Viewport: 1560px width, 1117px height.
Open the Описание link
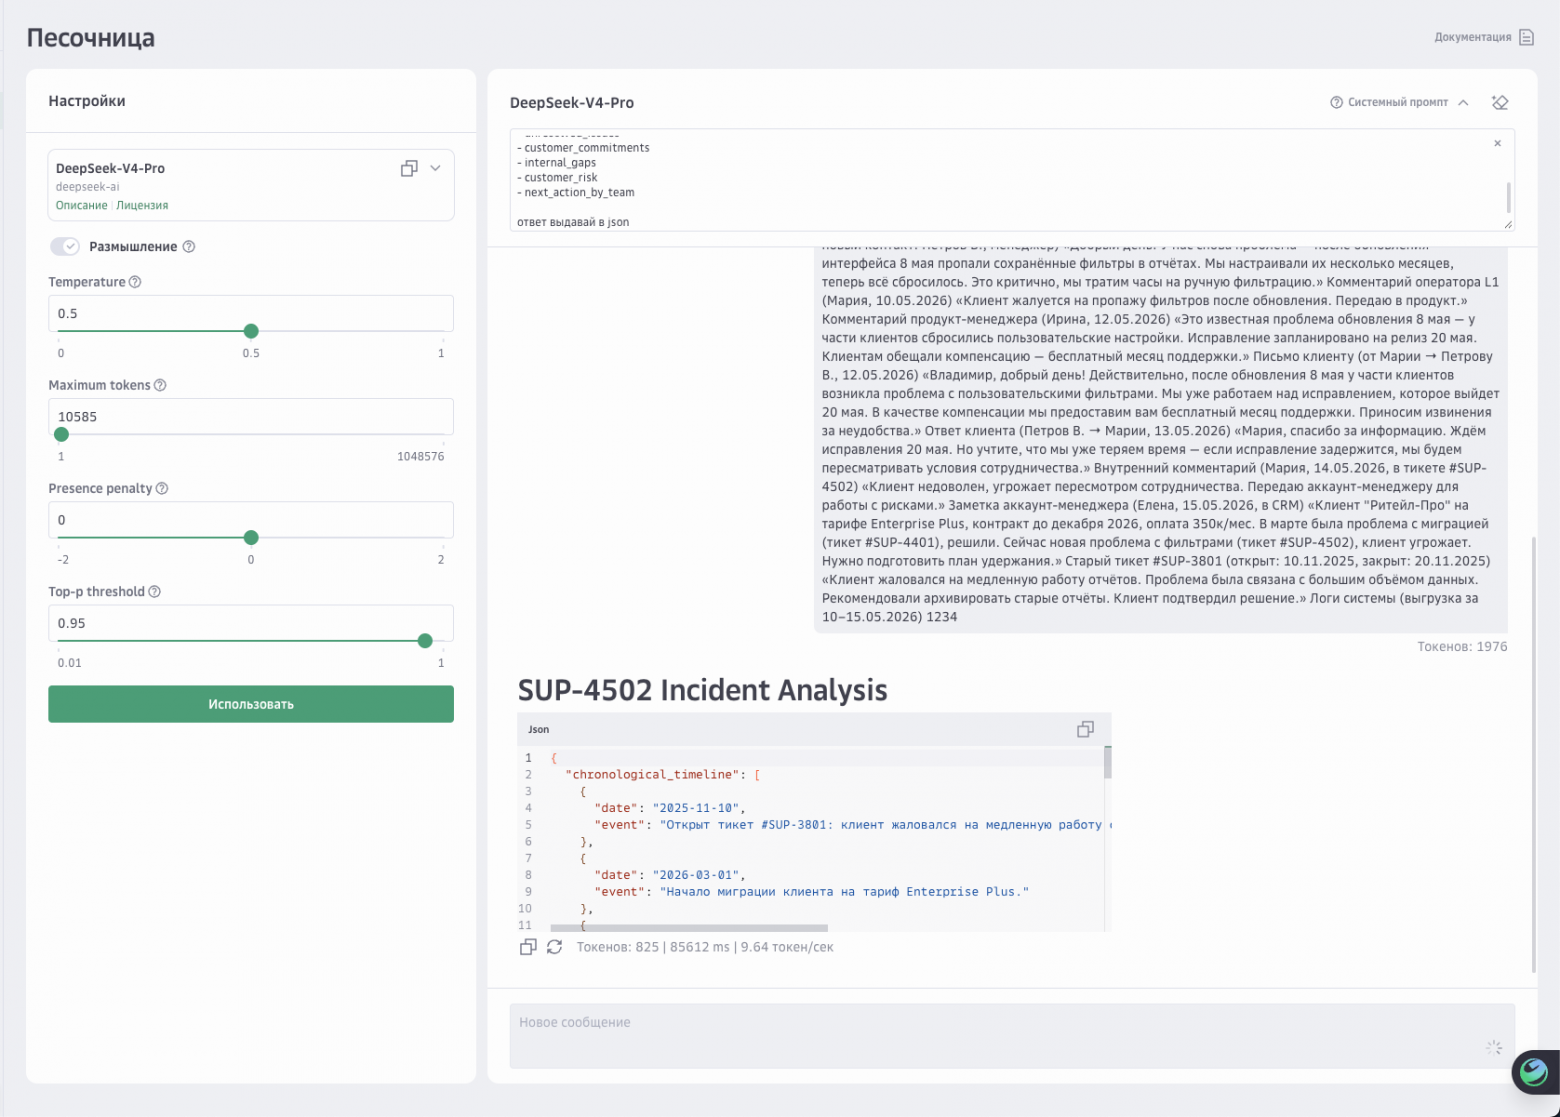click(81, 205)
